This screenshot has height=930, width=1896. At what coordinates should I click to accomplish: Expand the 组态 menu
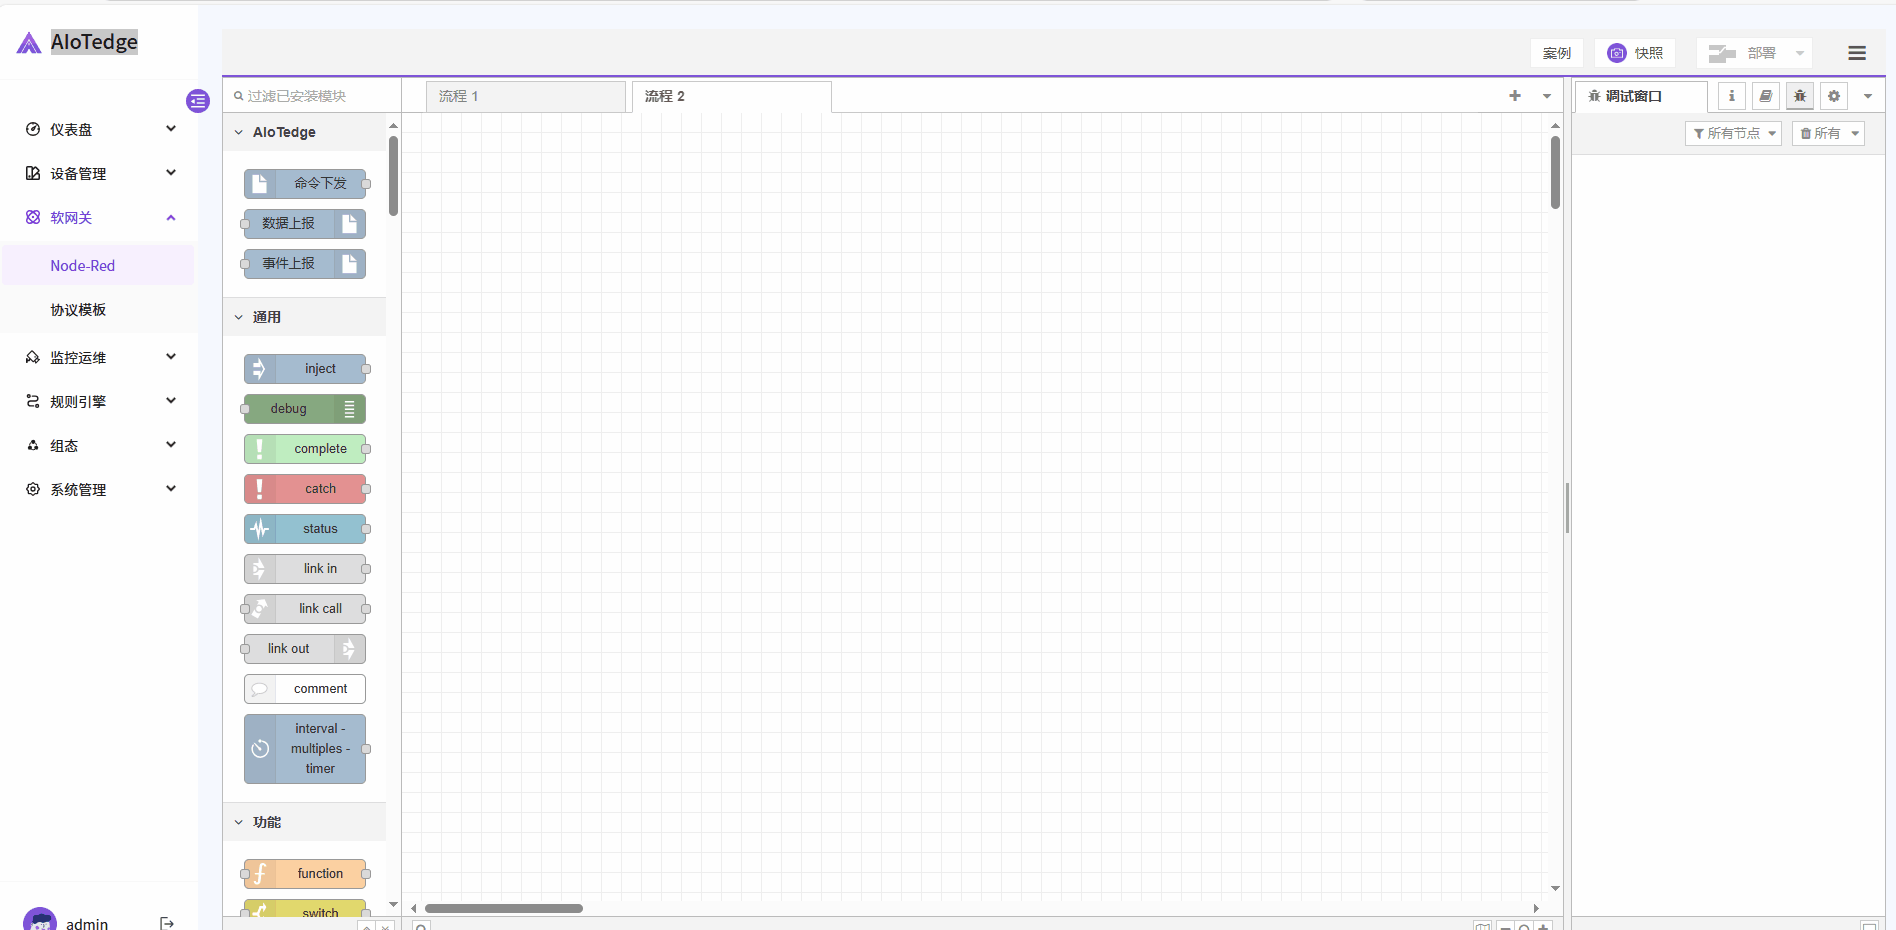pos(100,445)
